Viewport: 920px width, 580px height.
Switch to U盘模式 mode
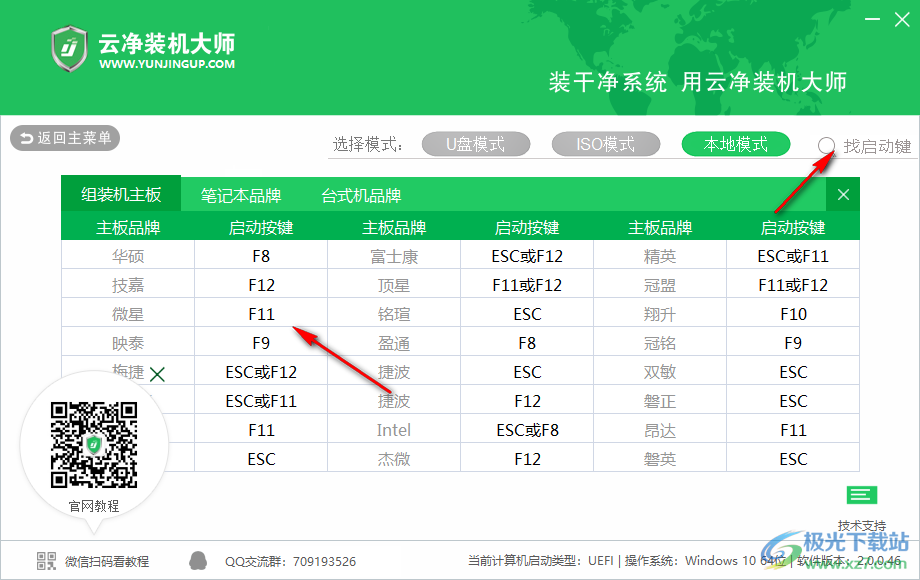pyautogui.click(x=476, y=144)
